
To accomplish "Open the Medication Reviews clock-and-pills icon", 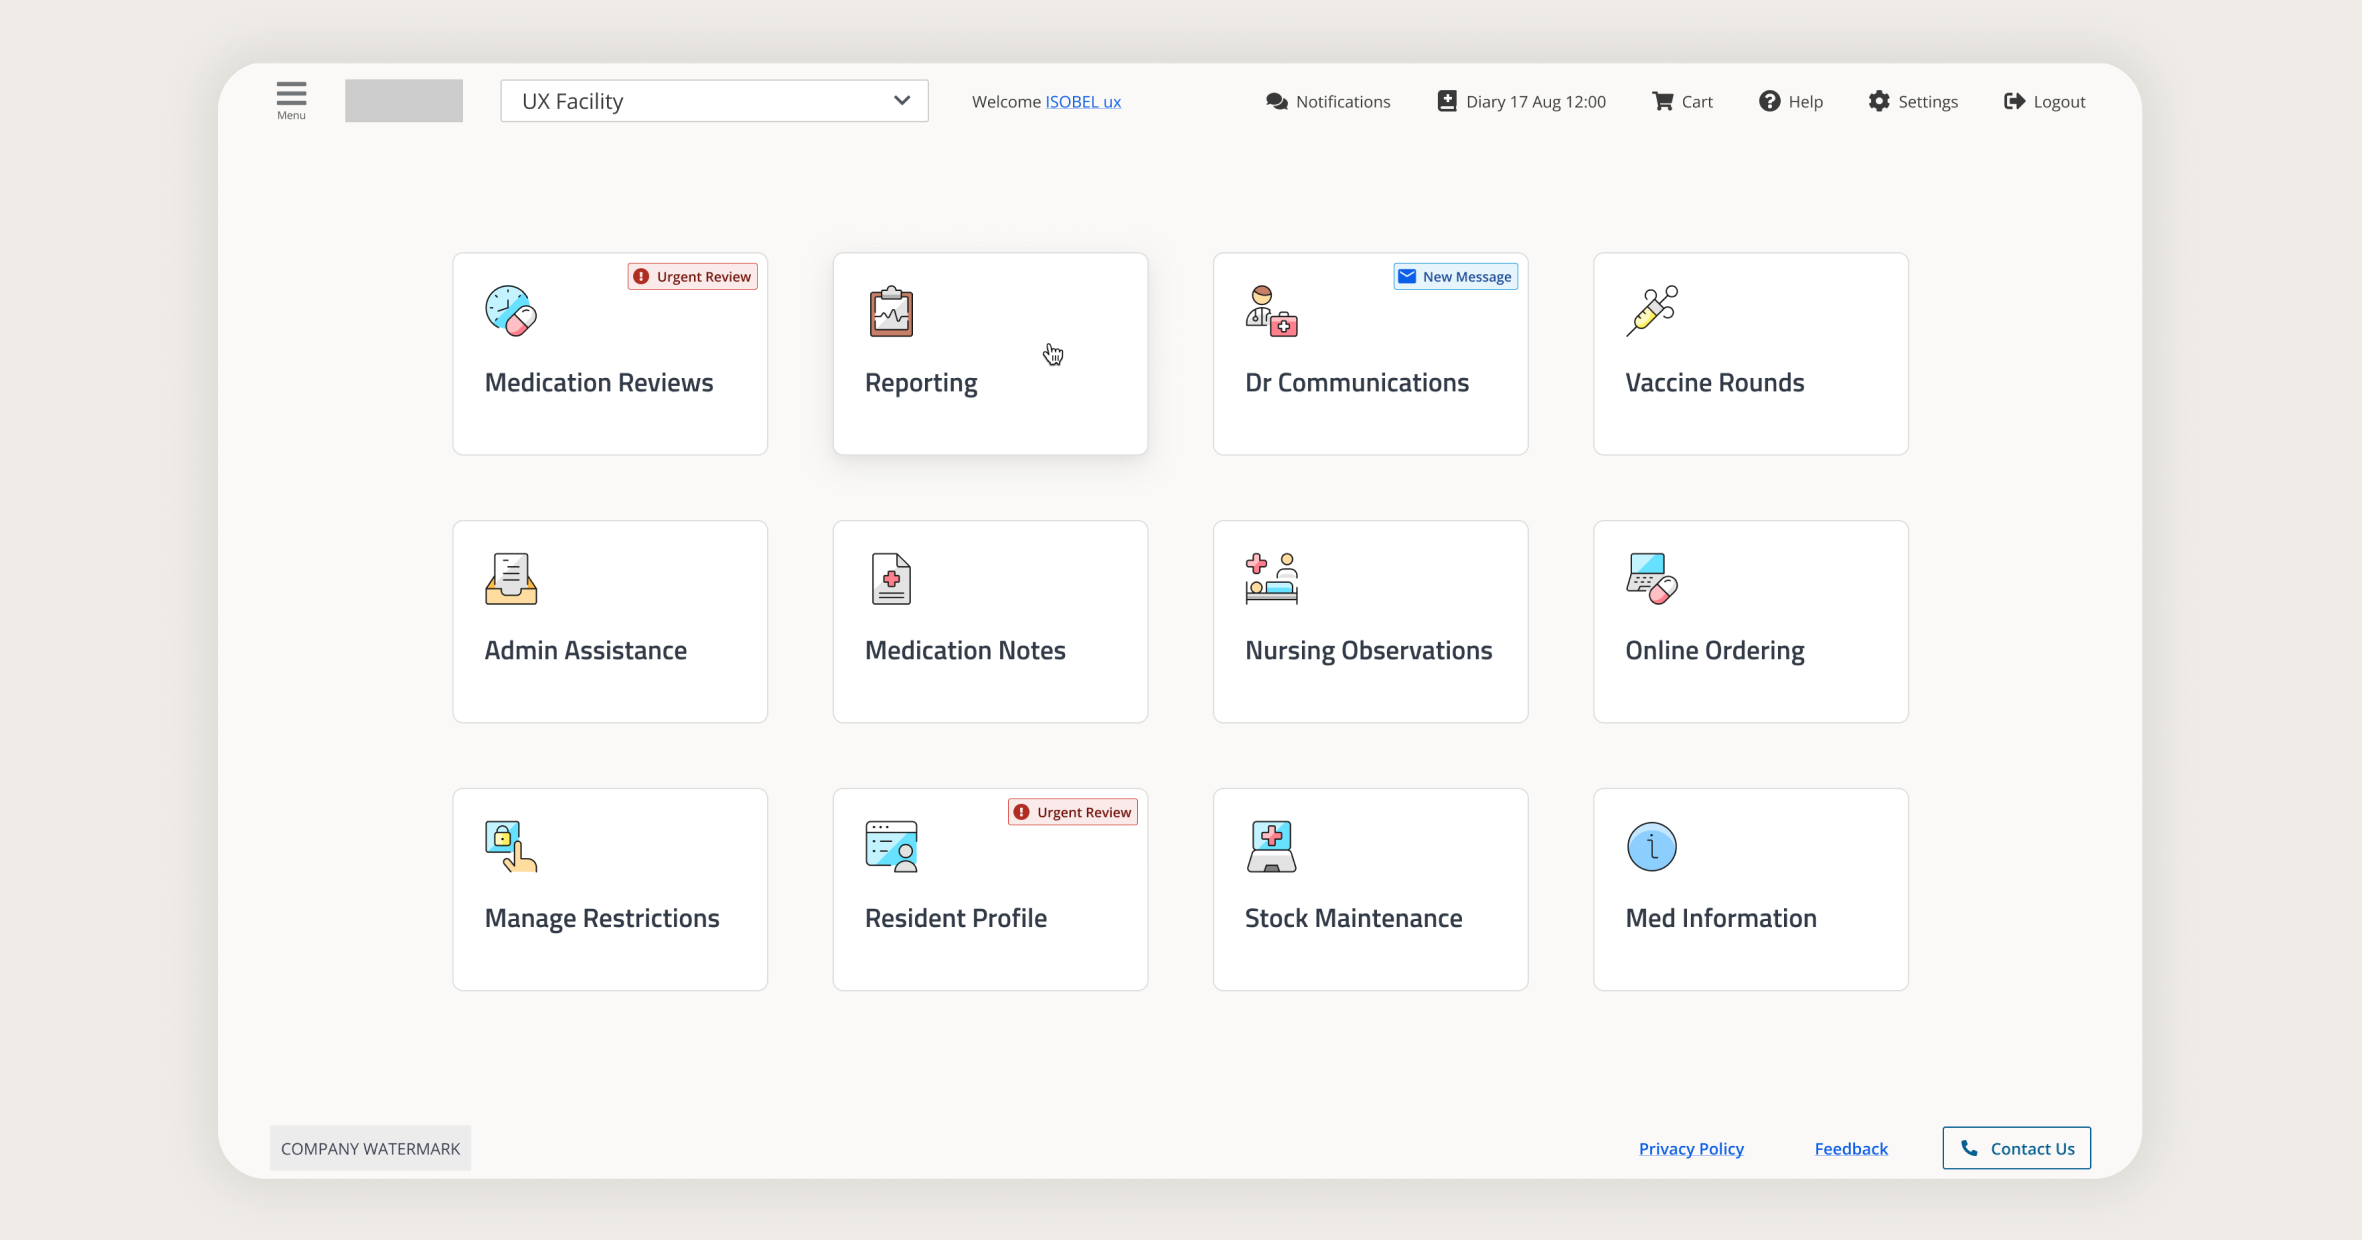I will (510, 310).
